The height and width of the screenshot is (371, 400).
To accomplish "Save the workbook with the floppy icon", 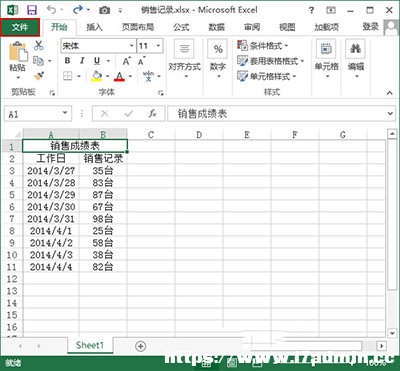I will [32, 10].
